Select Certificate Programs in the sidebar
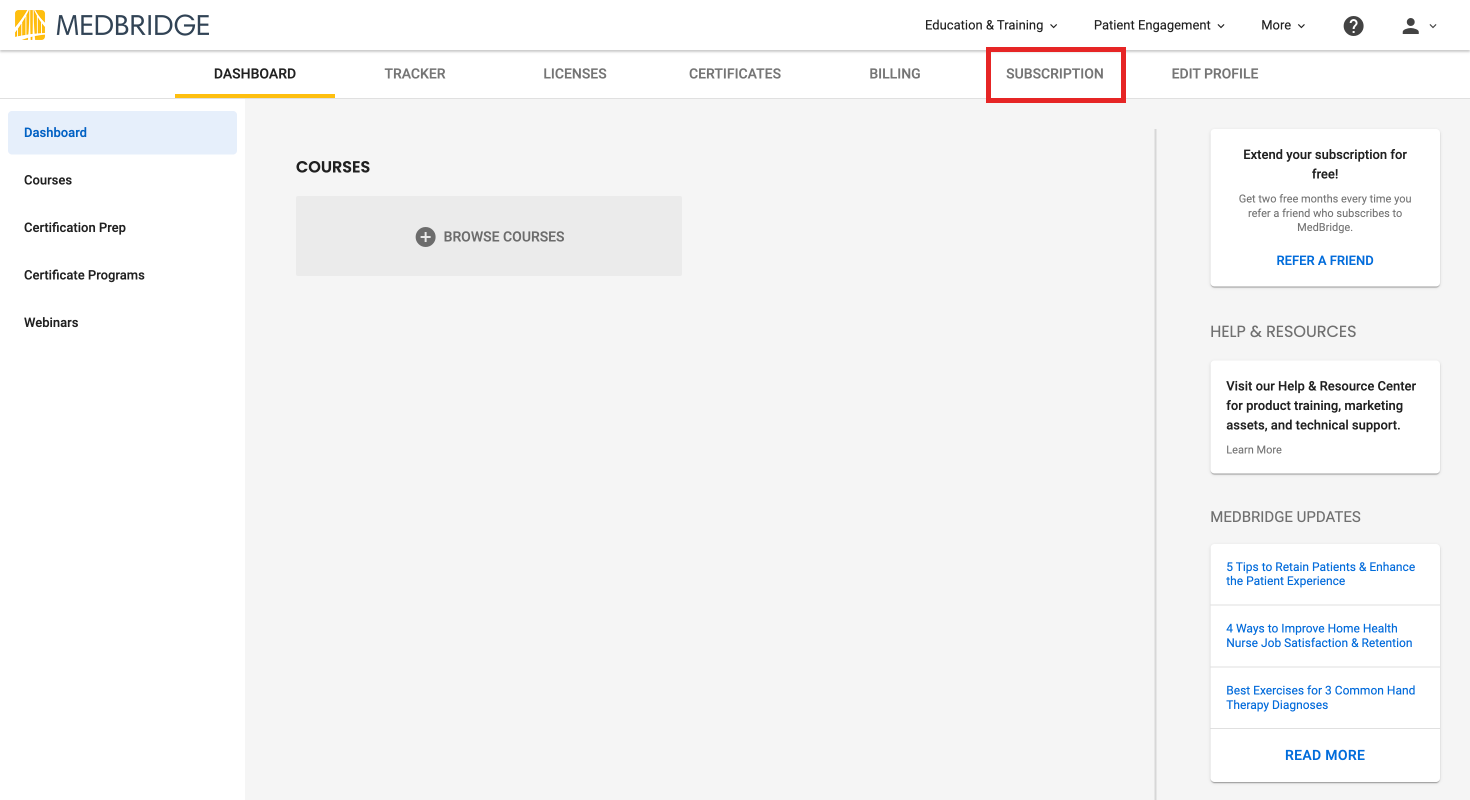This screenshot has width=1470, height=800. pos(122,275)
